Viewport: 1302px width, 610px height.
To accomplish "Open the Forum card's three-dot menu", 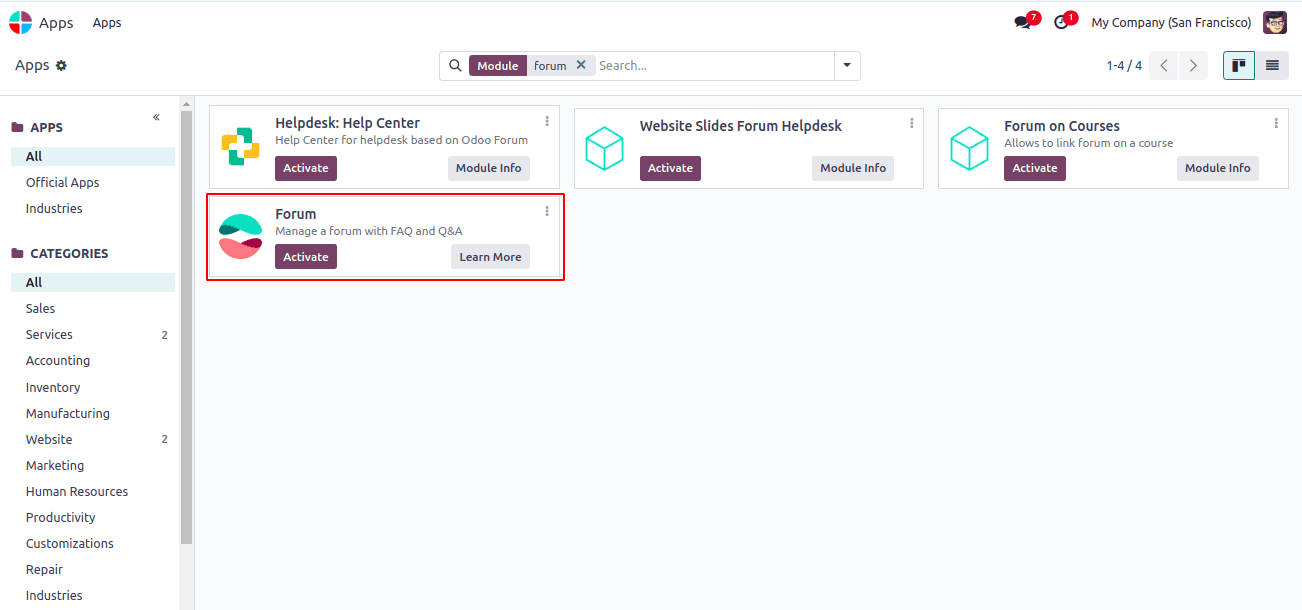I will click(x=547, y=210).
